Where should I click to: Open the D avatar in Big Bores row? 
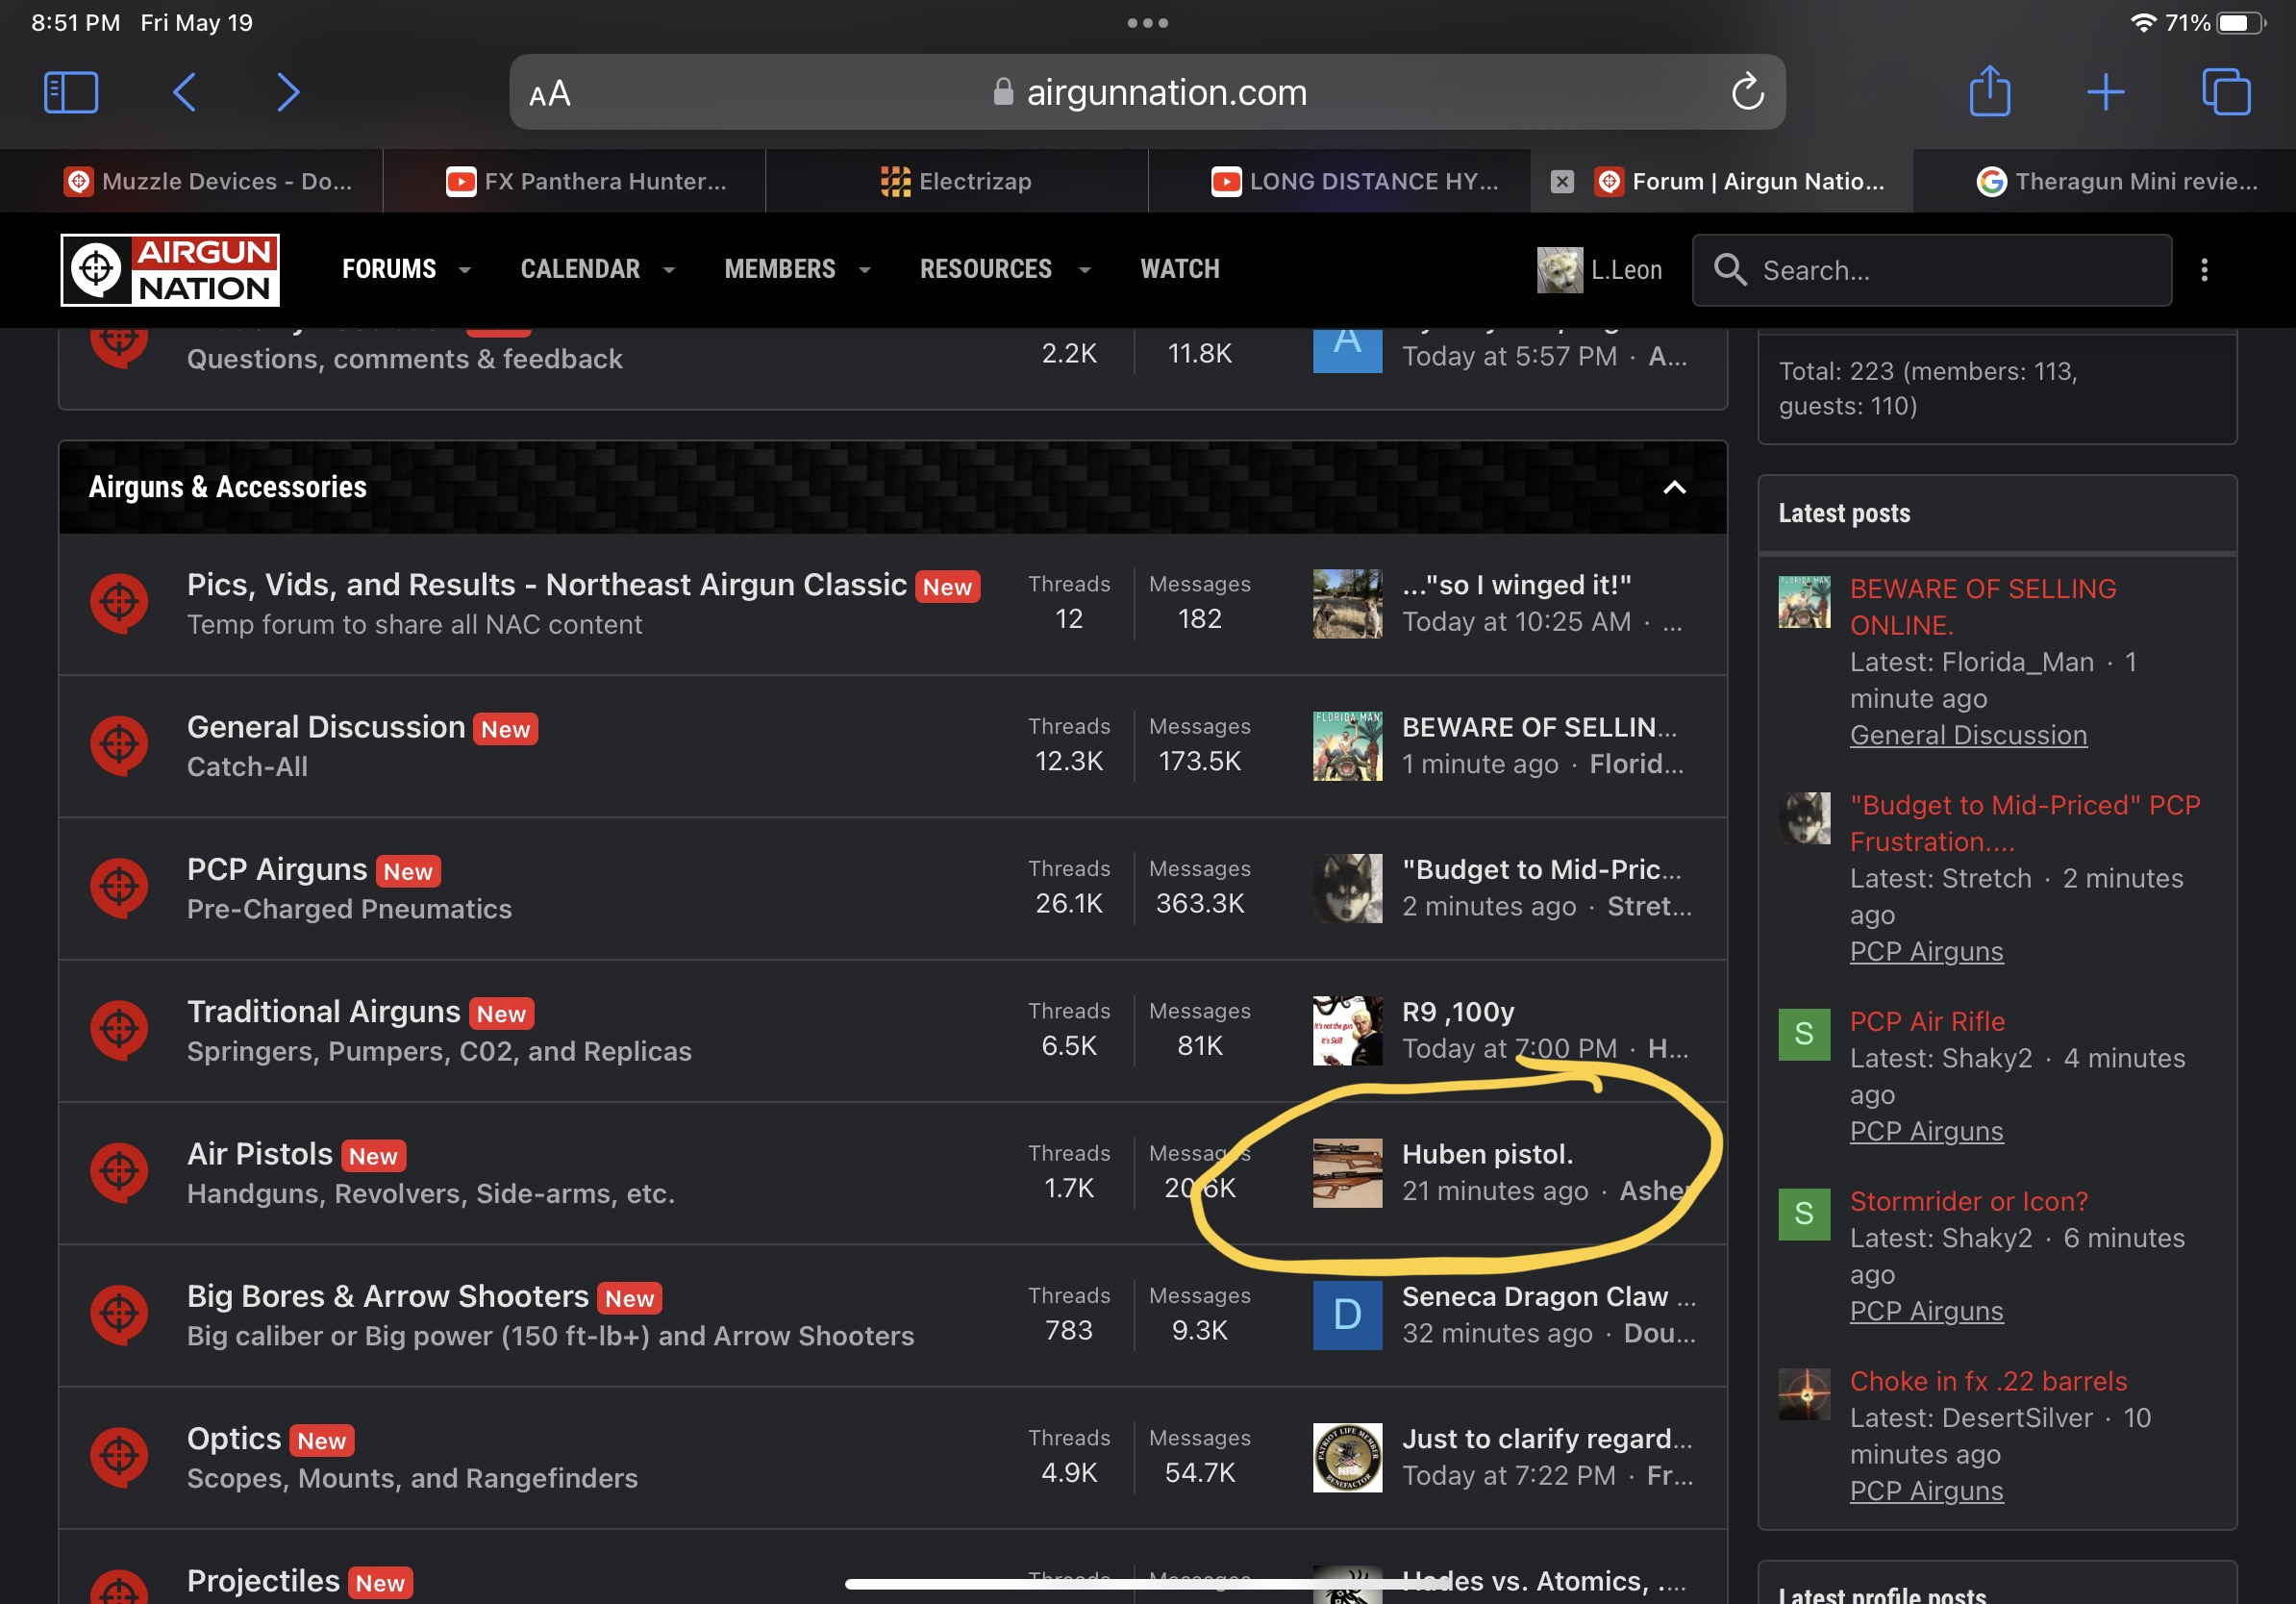[x=1347, y=1315]
